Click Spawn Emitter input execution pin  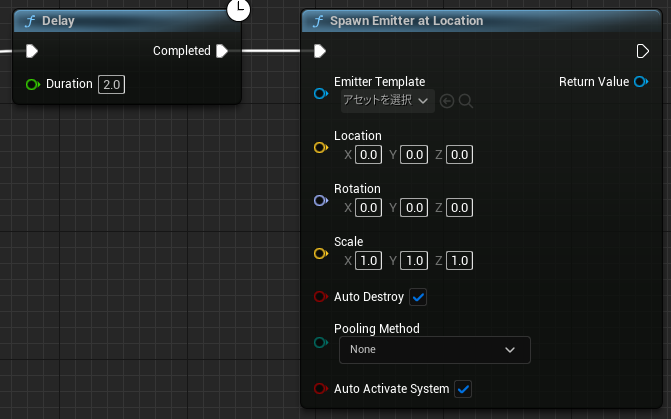tap(320, 51)
